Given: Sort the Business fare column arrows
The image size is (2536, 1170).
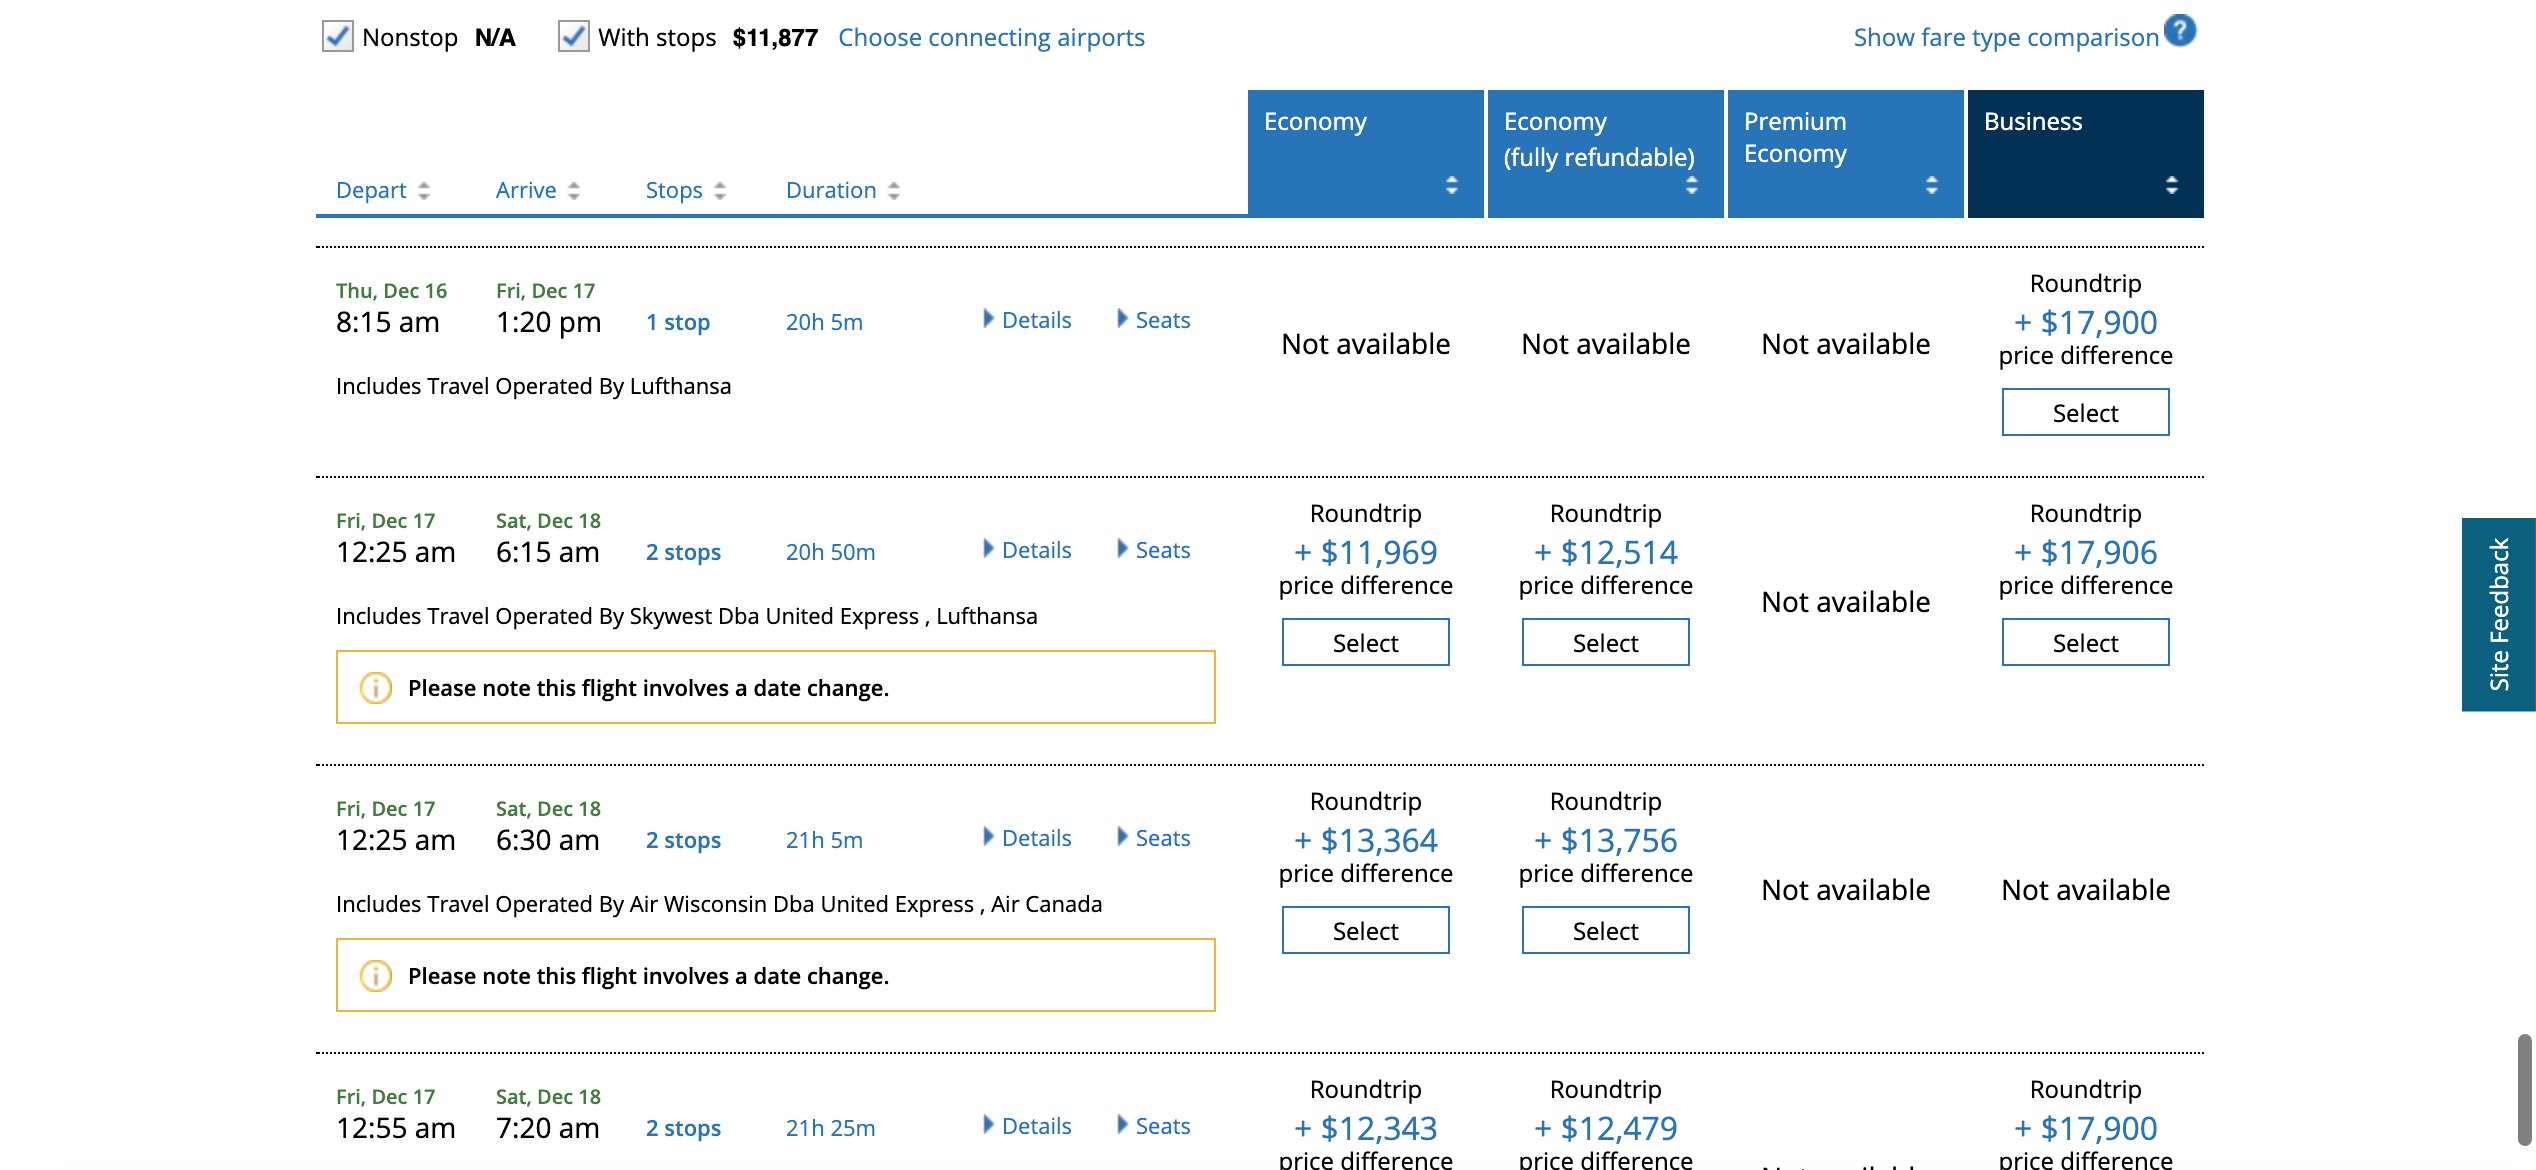Looking at the screenshot, I should (x=2171, y=185).
